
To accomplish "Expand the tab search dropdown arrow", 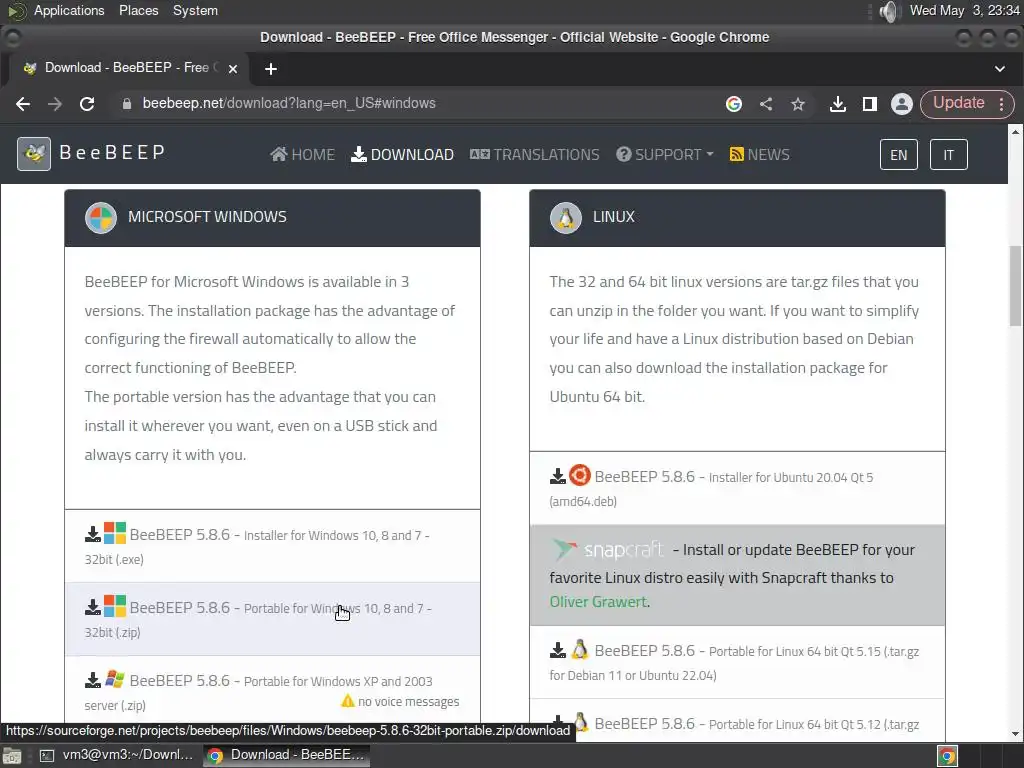I will pyautogui.click(x=1000, y=69).
